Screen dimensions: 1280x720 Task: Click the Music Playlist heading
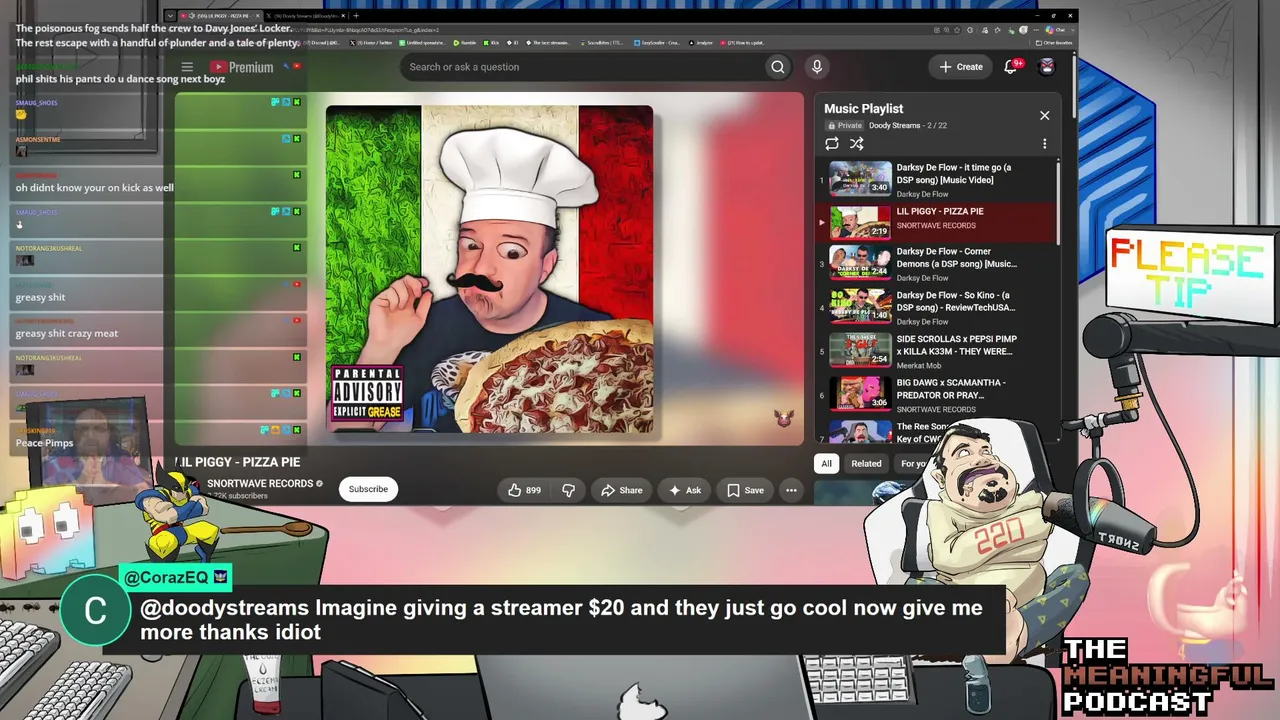(x=864, y=109)
